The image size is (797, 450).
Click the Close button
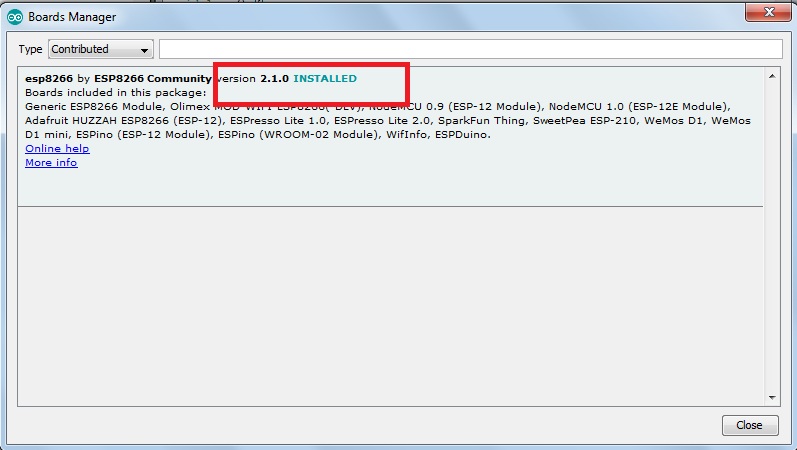click(750, 425)
